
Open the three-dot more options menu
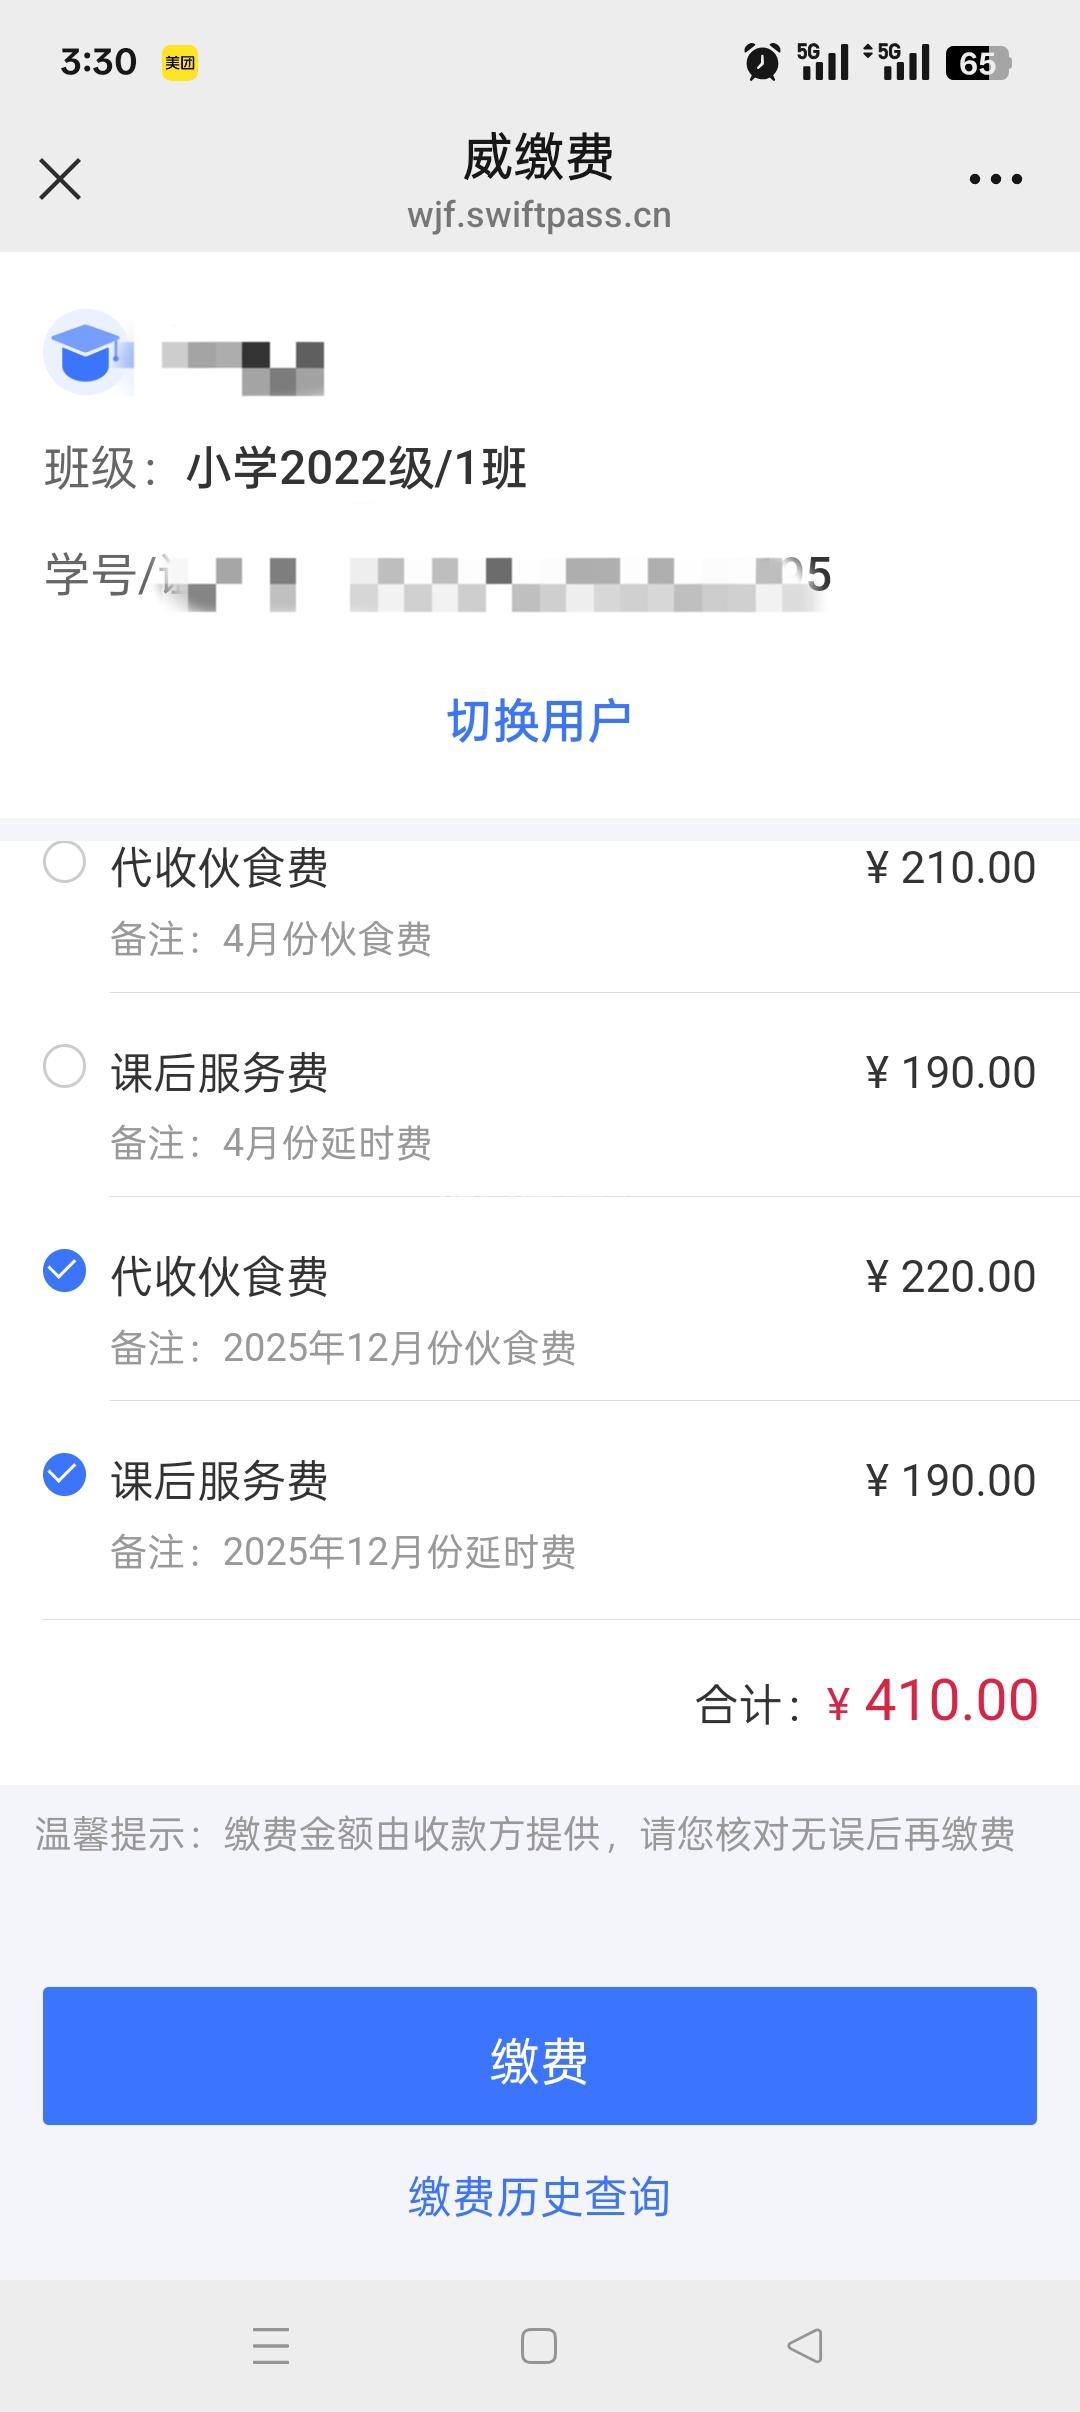pyautogui.click(x=995, y=180)
